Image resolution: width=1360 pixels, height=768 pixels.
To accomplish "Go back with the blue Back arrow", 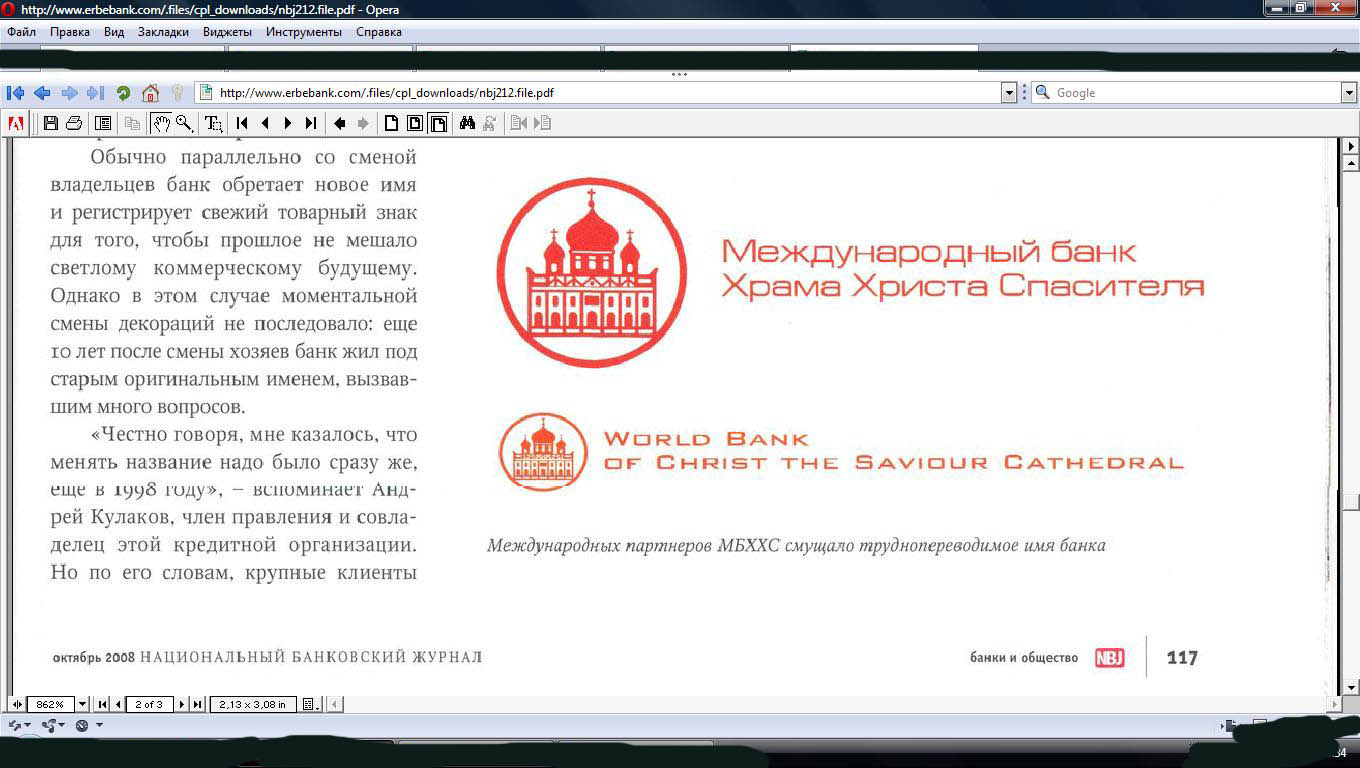I will (x=42, y=93).
